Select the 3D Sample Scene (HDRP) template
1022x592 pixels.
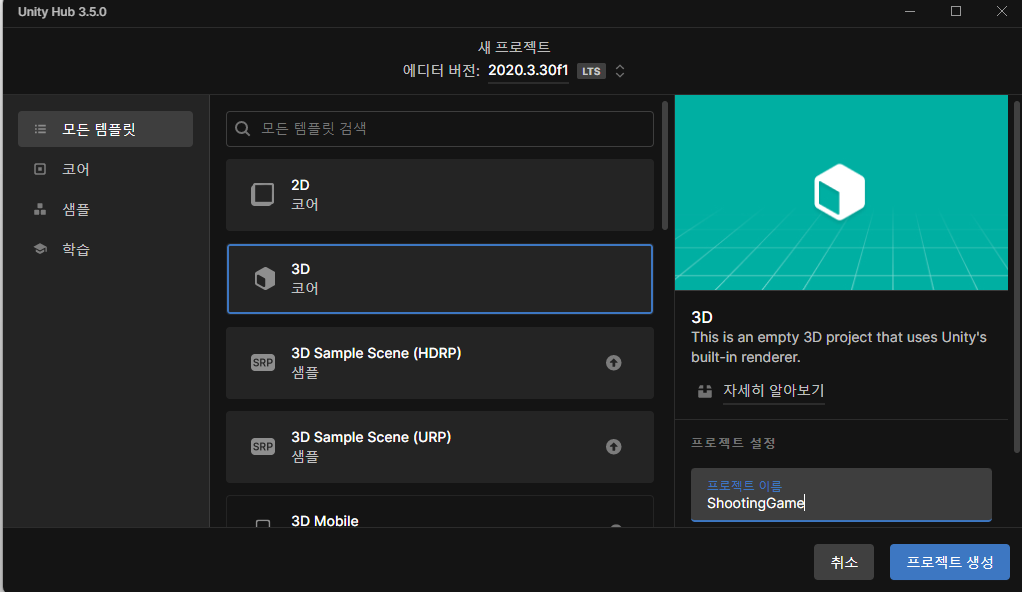pos(440,363)
